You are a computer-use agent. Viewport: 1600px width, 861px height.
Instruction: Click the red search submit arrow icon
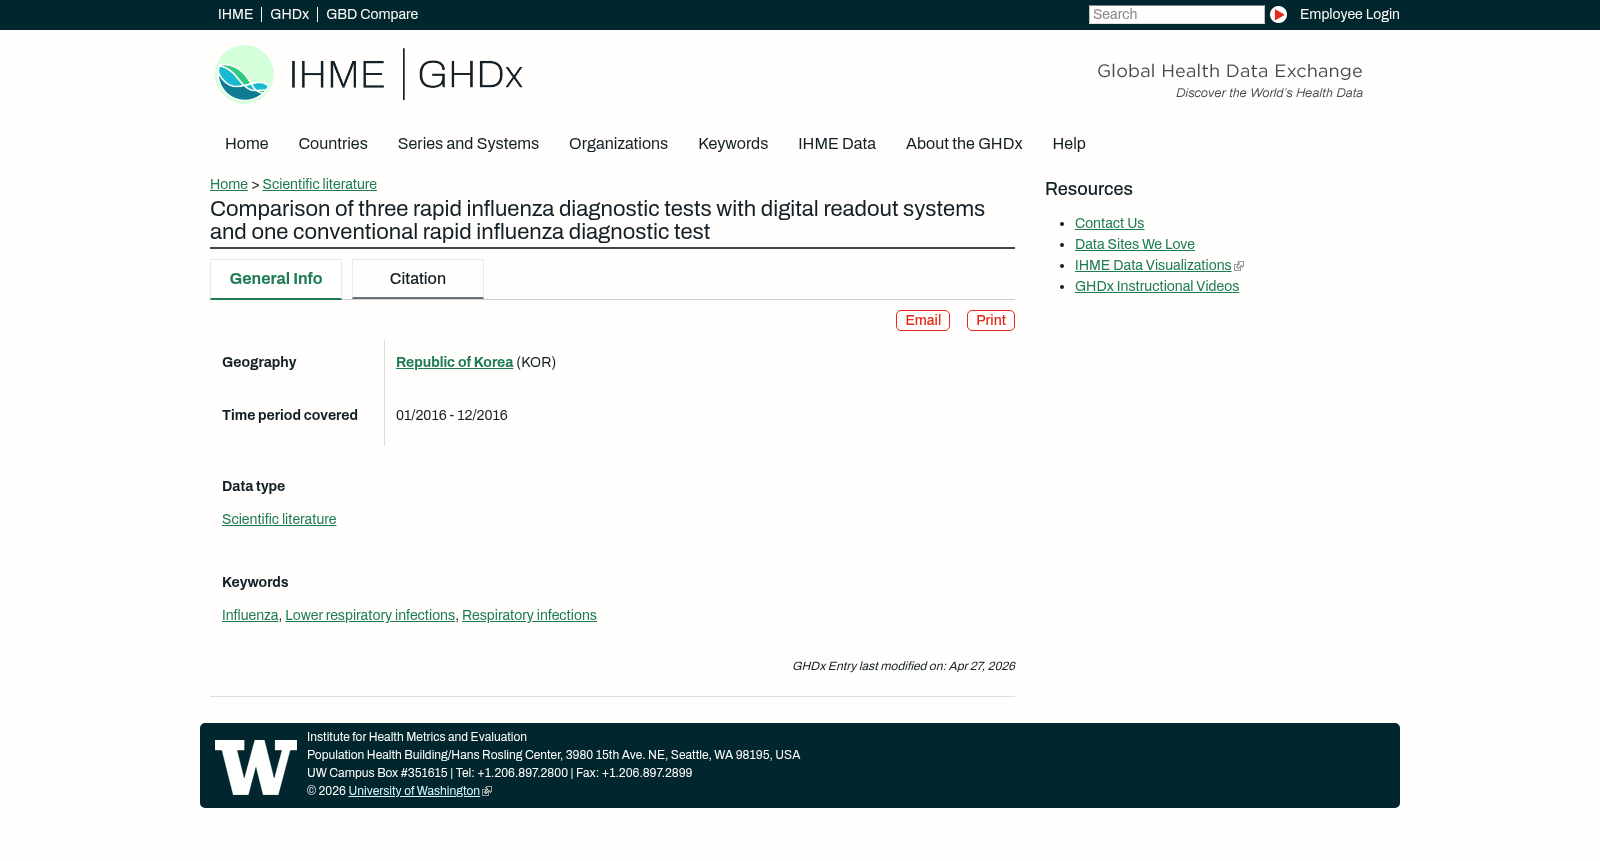[1278, 14]
